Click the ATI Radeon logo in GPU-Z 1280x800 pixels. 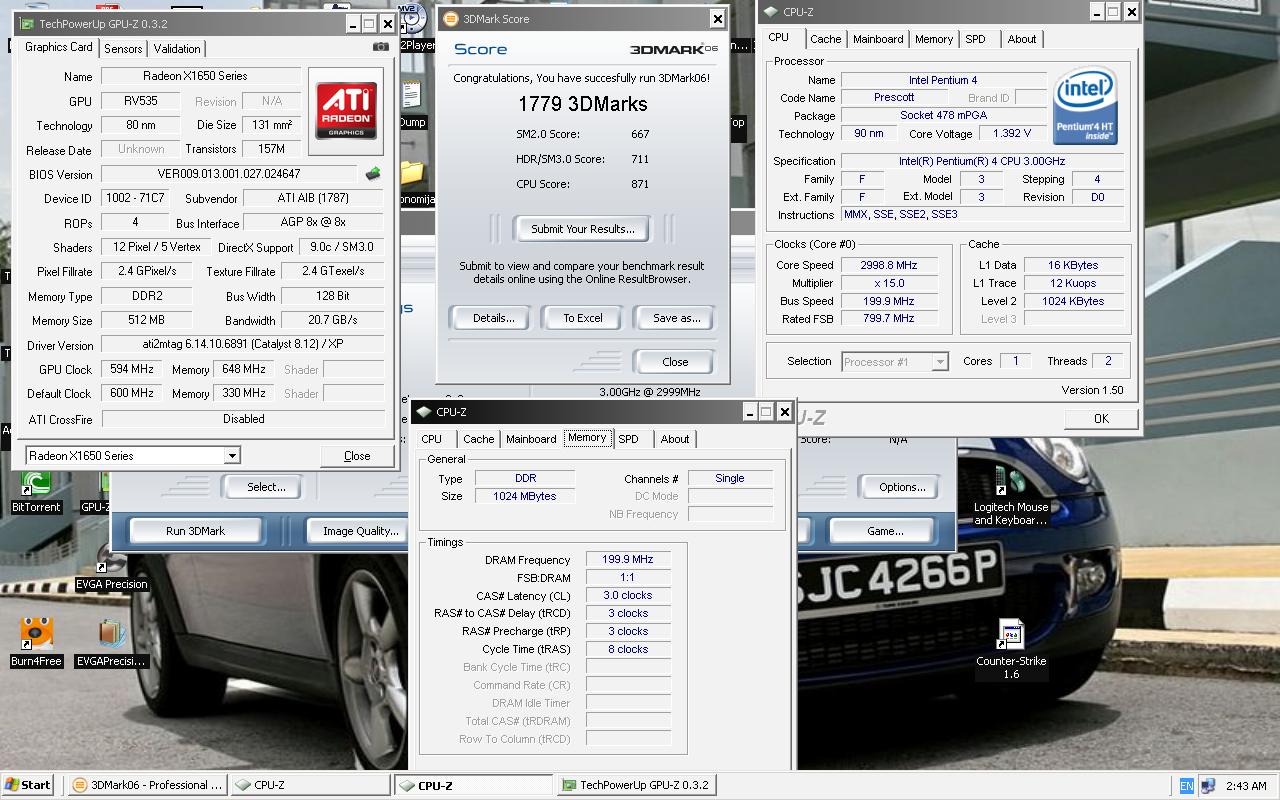pyautogui.click(x=346, y=111)
